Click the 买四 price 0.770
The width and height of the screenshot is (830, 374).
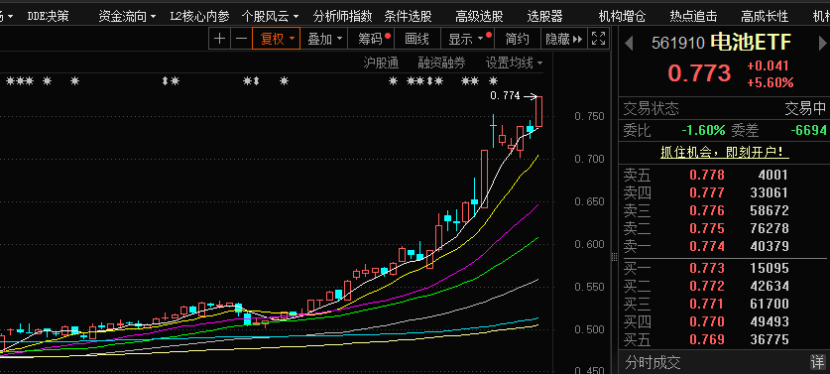point(707,322)
